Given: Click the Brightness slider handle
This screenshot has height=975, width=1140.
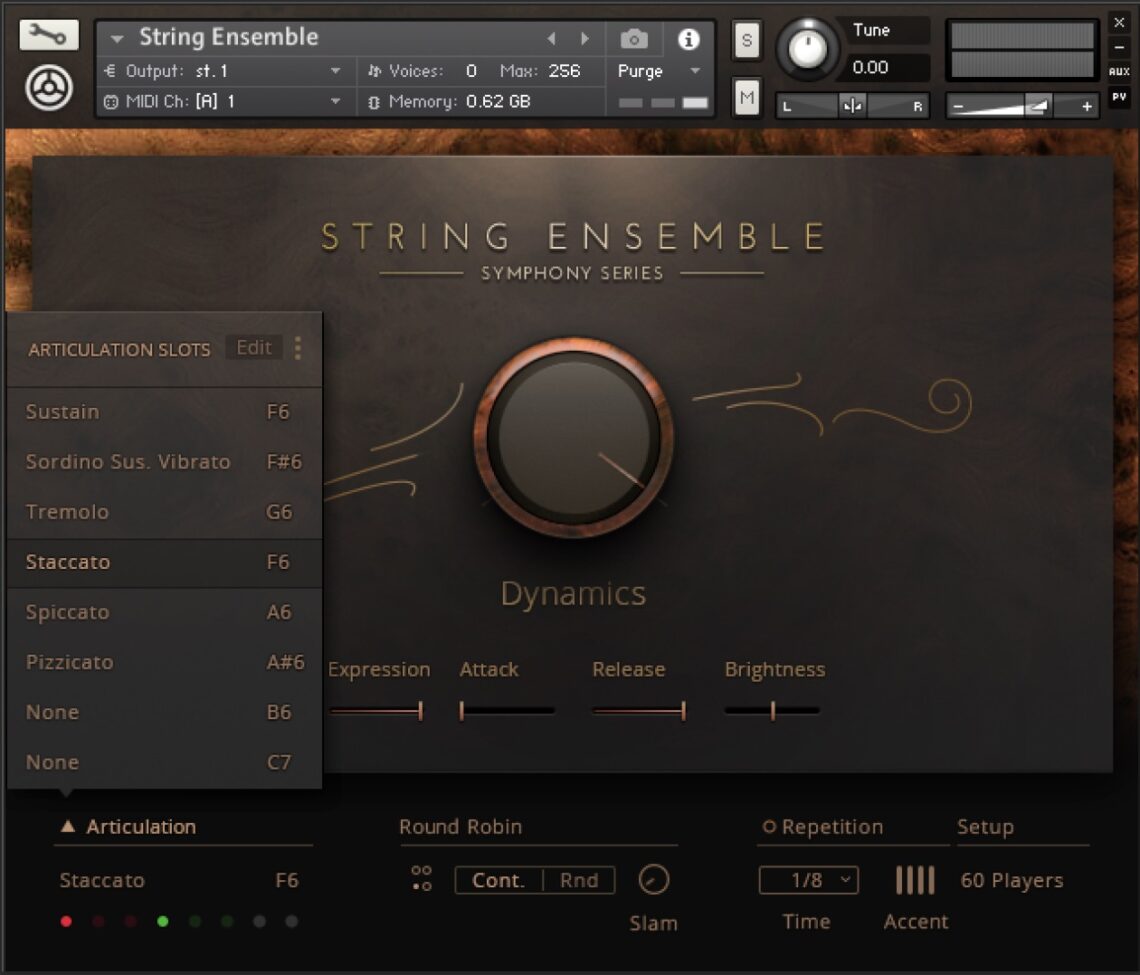Looking at the screenshot, I should tap(773, 710).
